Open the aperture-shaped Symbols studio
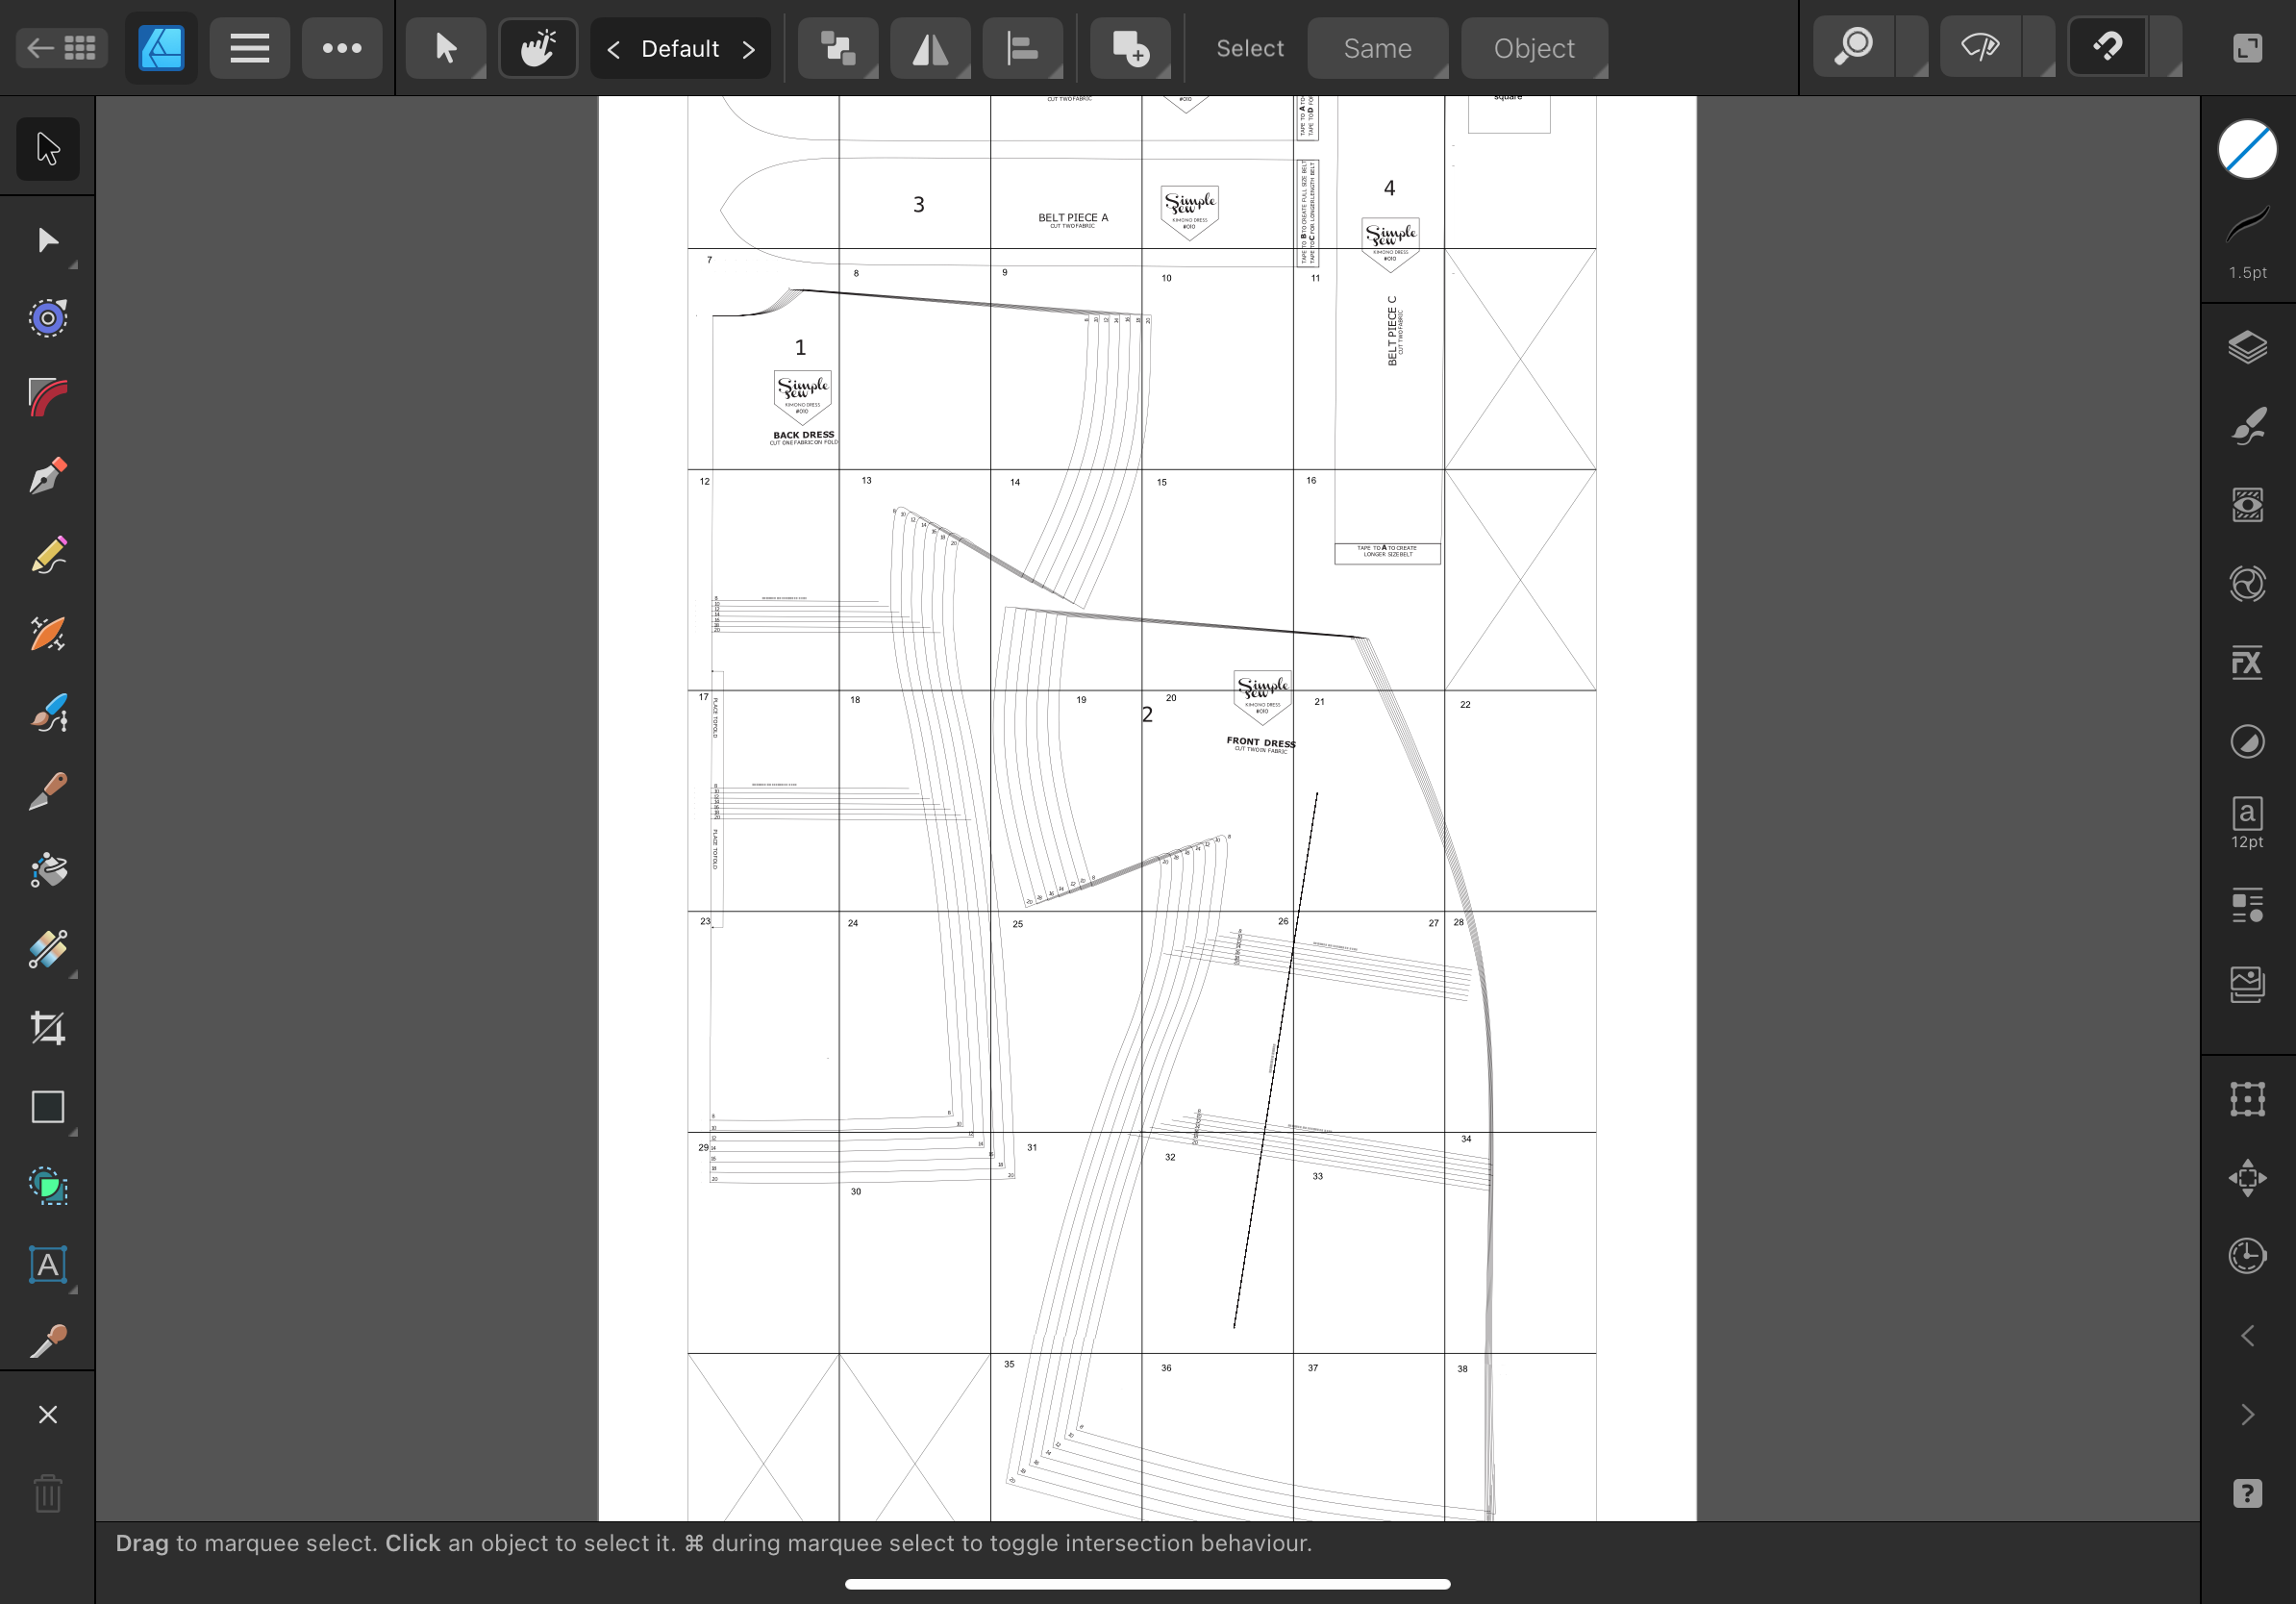Viewport: 2296px width, 1604px height. (2247, 584)
